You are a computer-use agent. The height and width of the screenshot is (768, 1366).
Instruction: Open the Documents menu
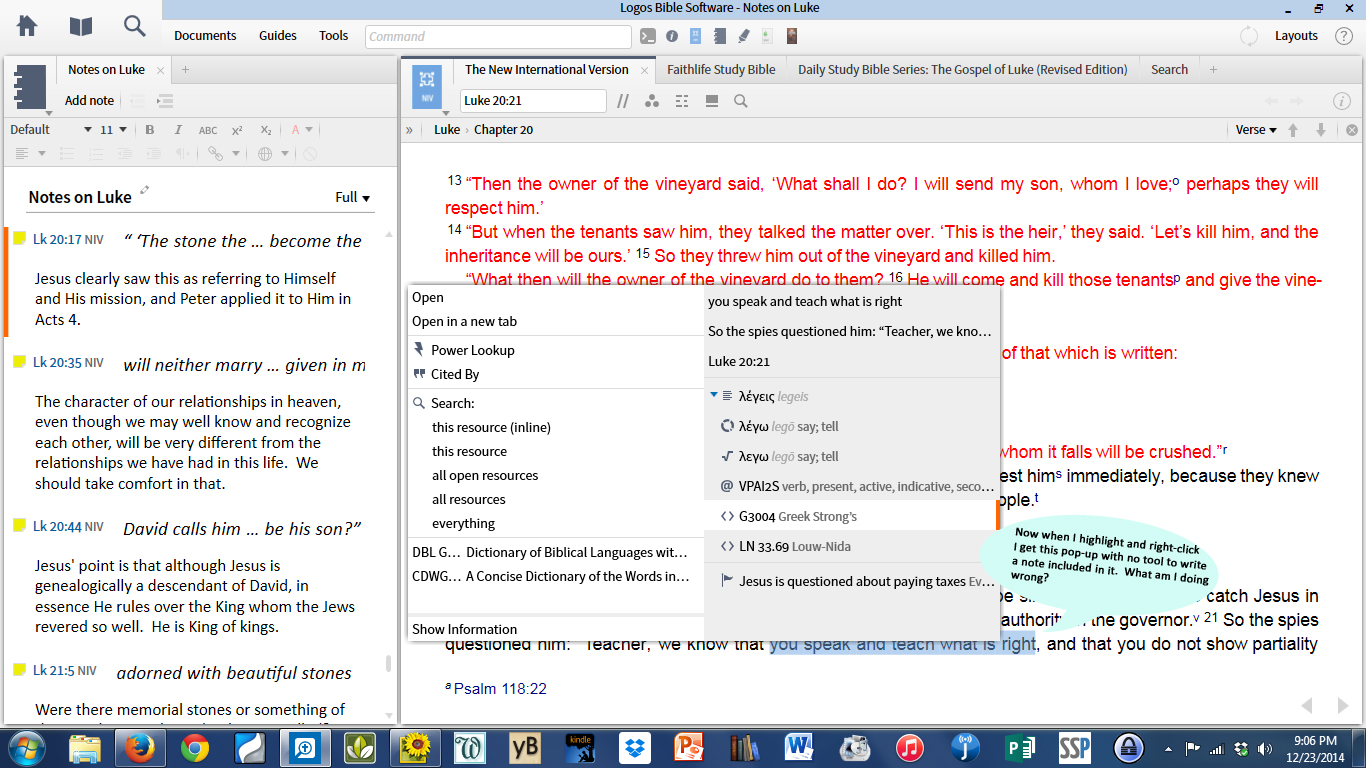pos(205,36)
